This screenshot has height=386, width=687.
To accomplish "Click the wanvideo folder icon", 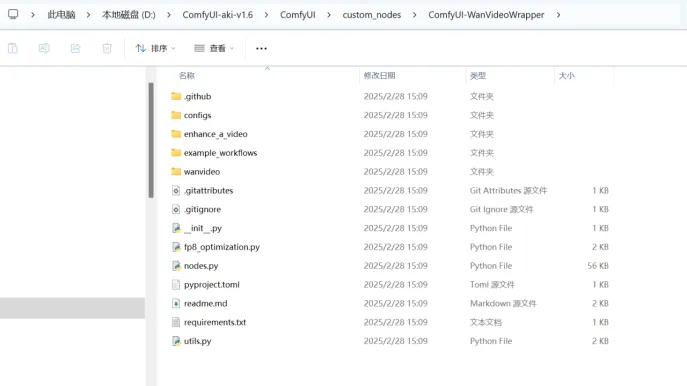I will tap(176, 171).
